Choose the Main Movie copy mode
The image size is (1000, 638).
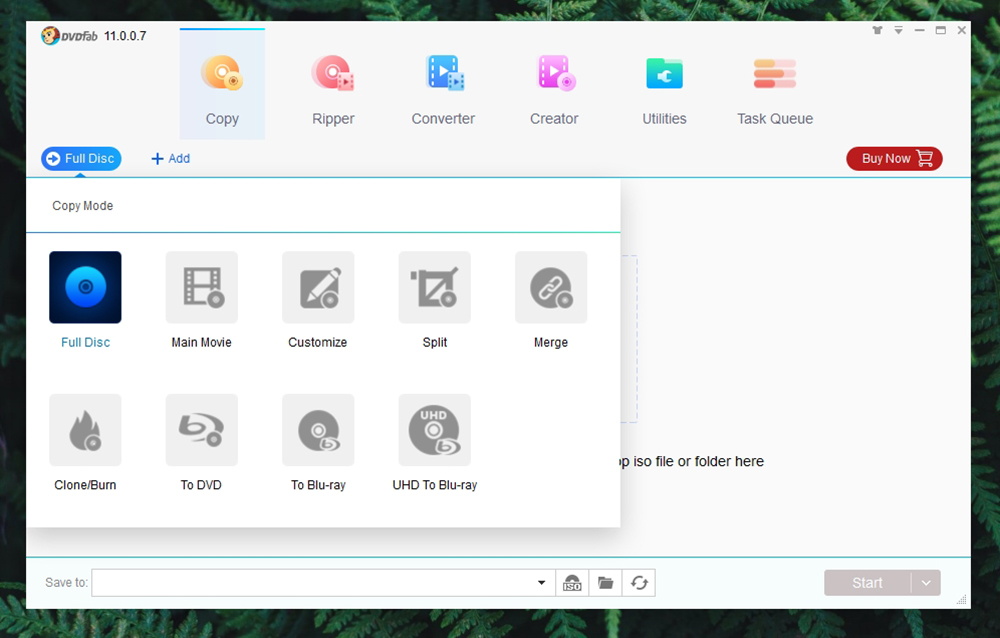[x=202, y=287]
